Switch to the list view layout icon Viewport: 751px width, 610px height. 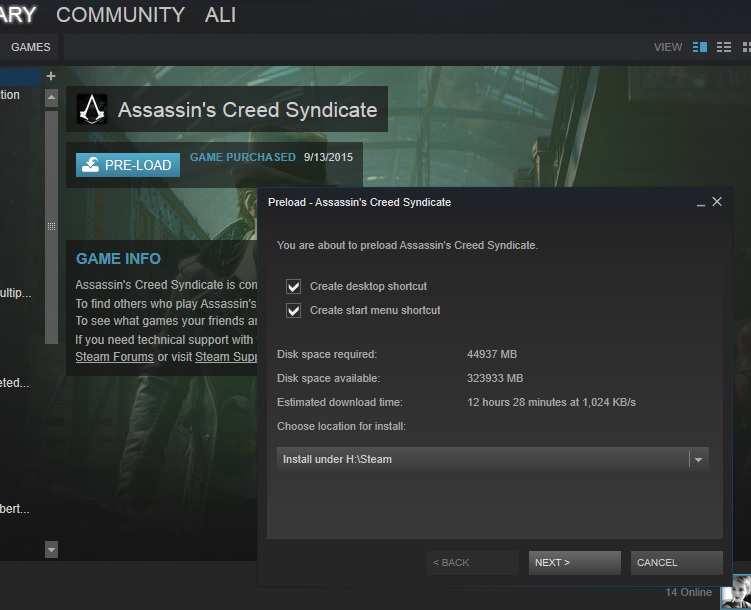pyautogui.click(x=724, y=47)
